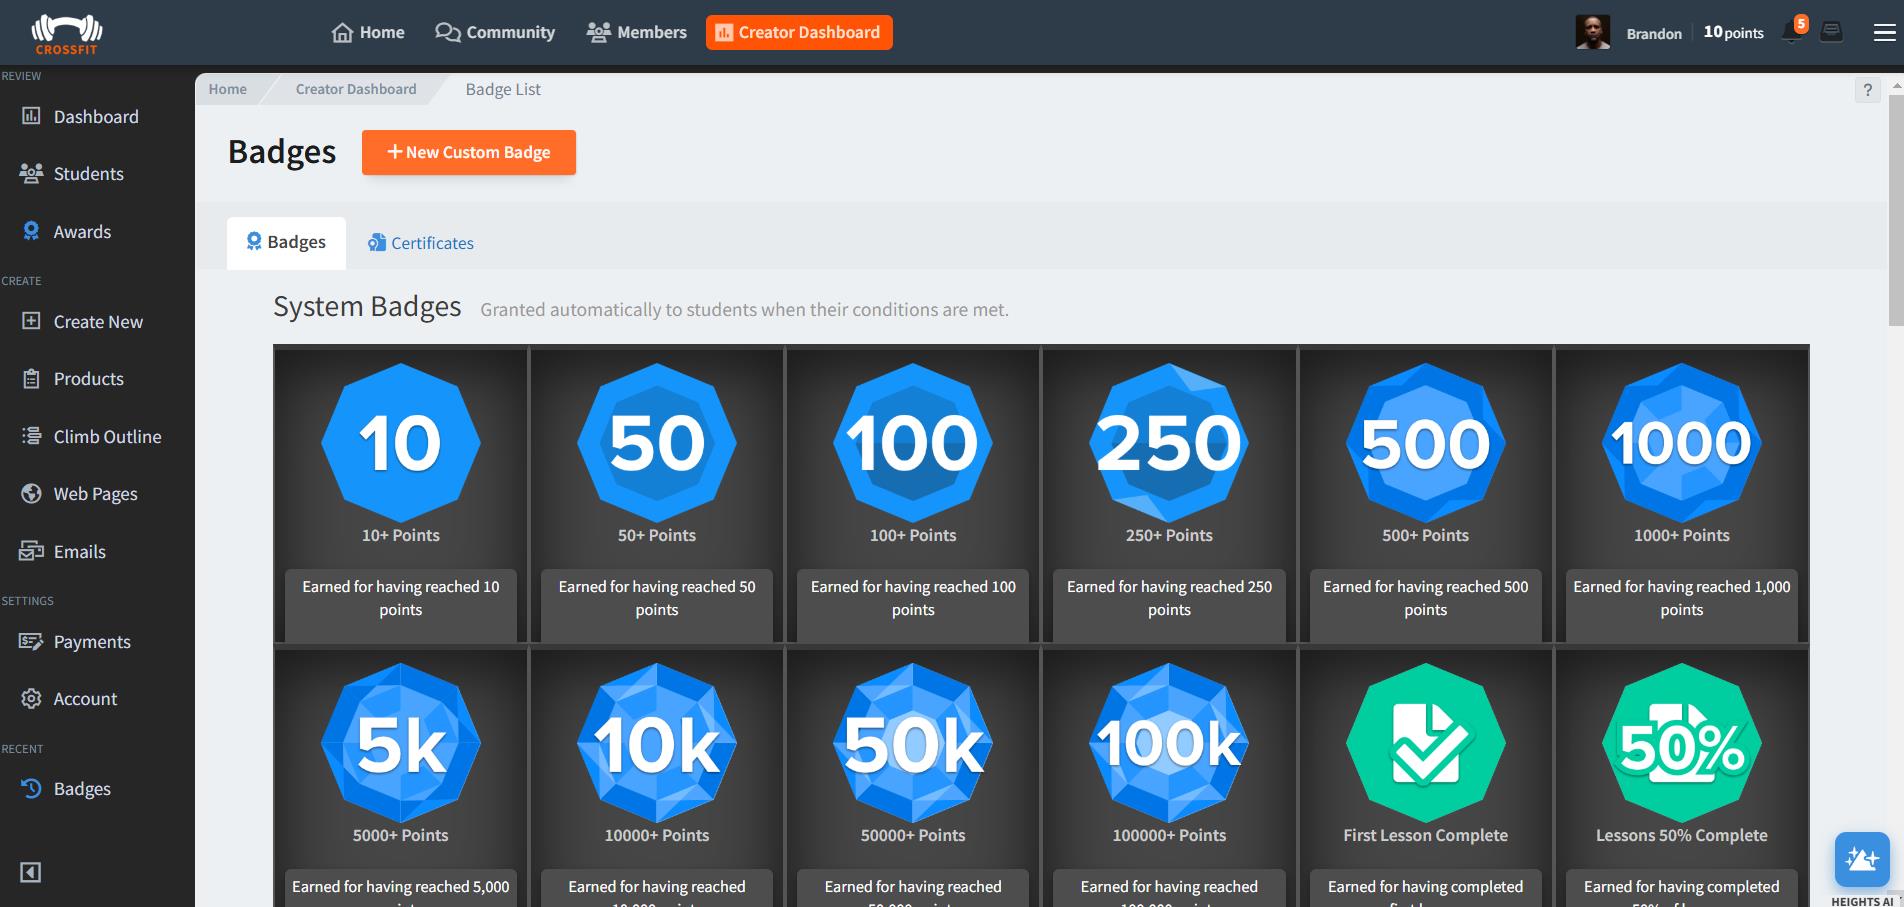
Task: Click the 10k points badge icon
Action: [x=657, y=743]
